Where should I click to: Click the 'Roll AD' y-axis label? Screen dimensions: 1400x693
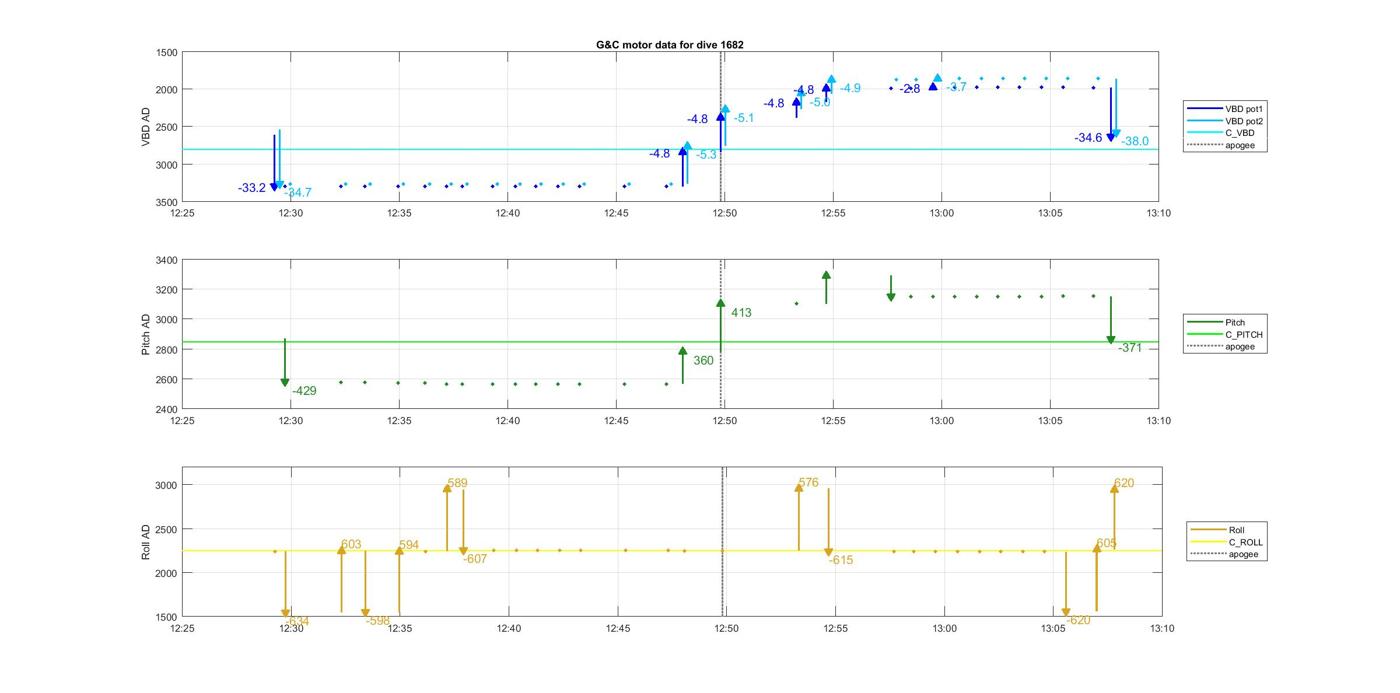point(146,541)
